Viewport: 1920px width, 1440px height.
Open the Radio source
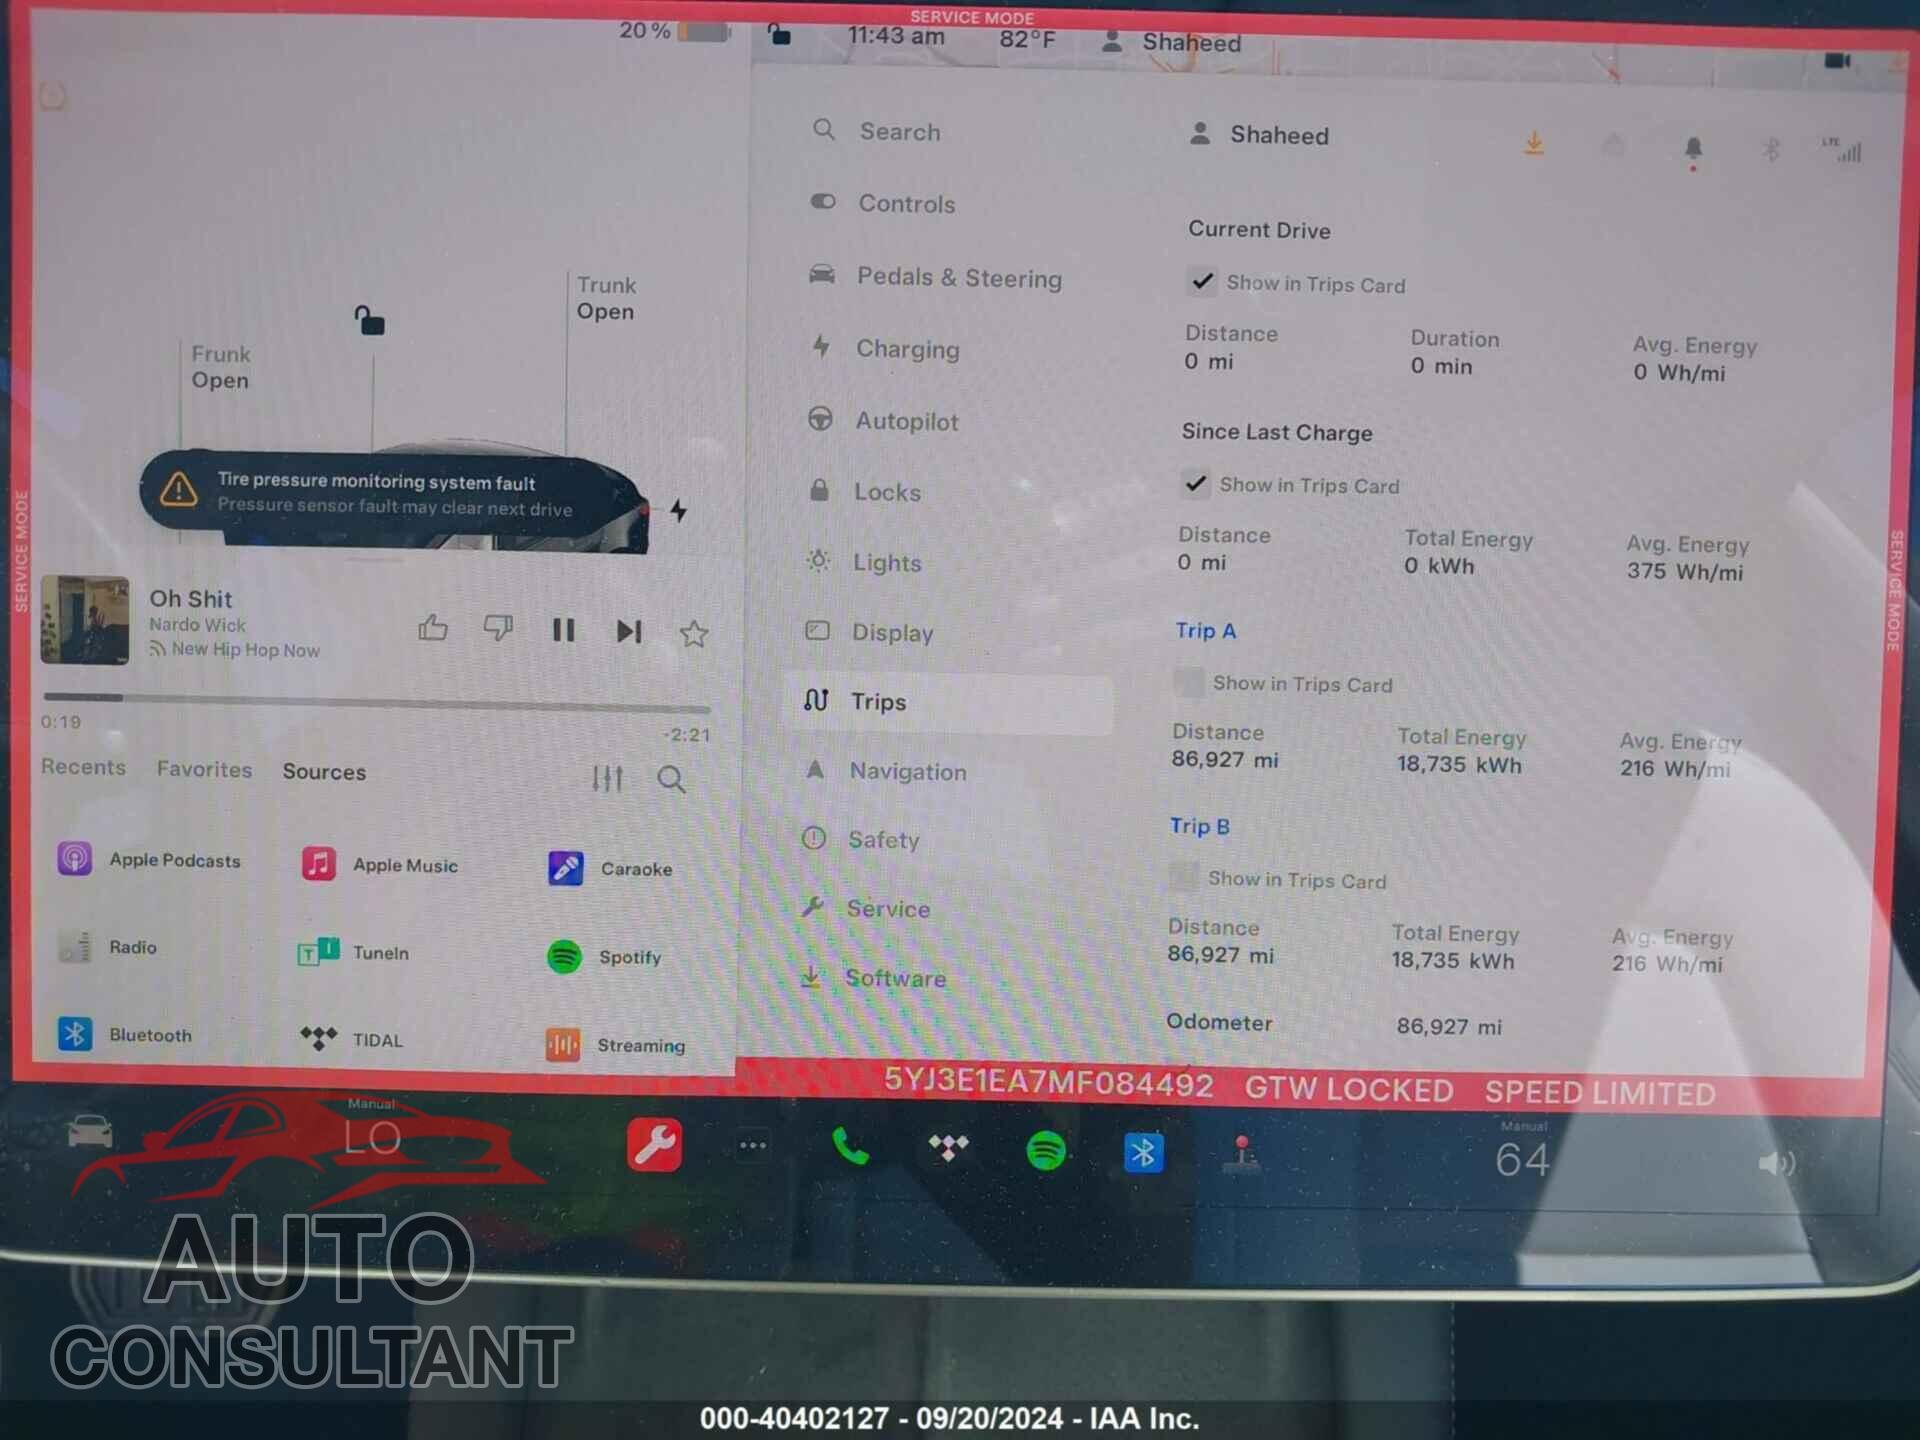point(108,946)
